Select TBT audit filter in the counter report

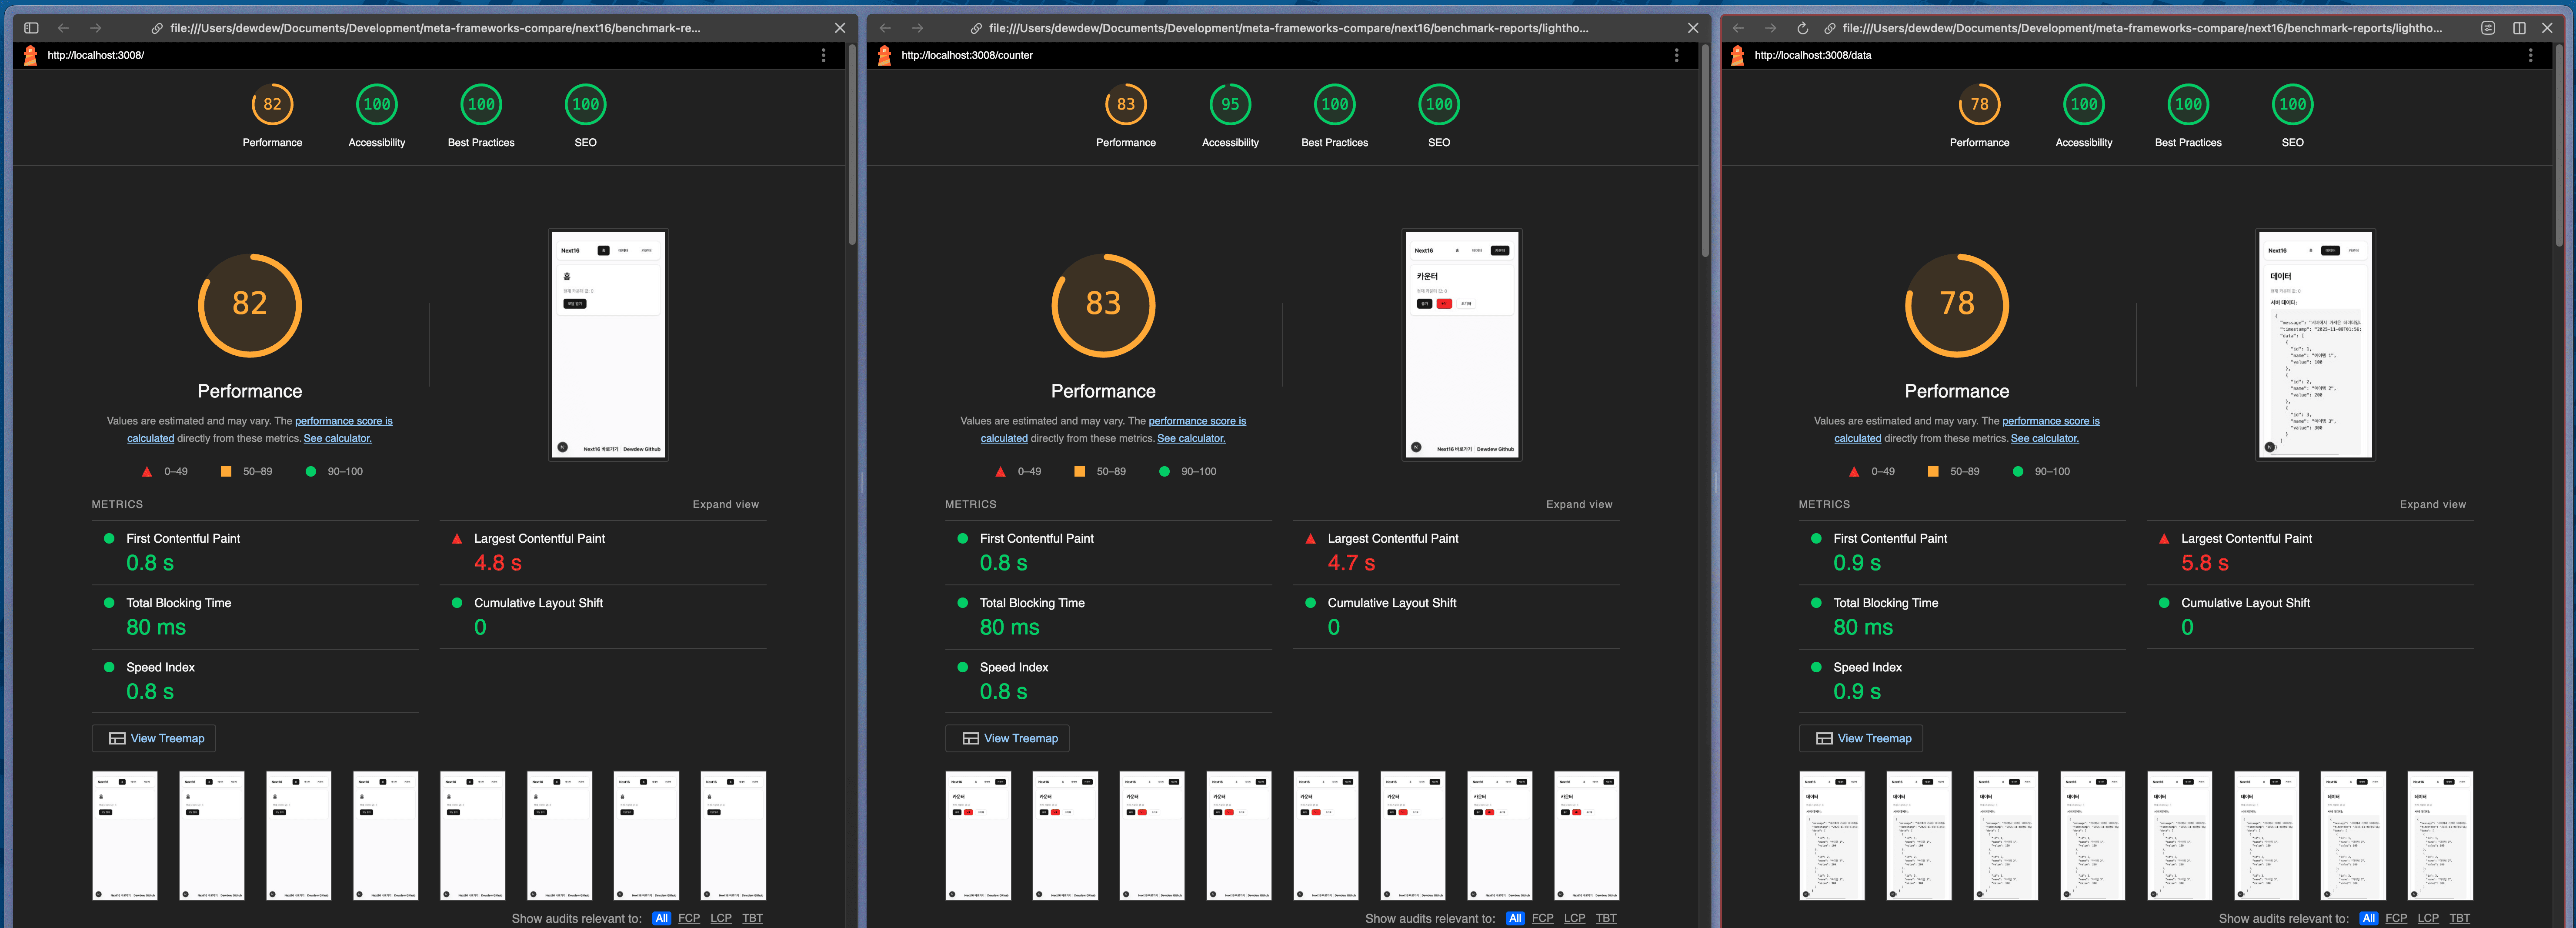click(x=1606, y=918)
